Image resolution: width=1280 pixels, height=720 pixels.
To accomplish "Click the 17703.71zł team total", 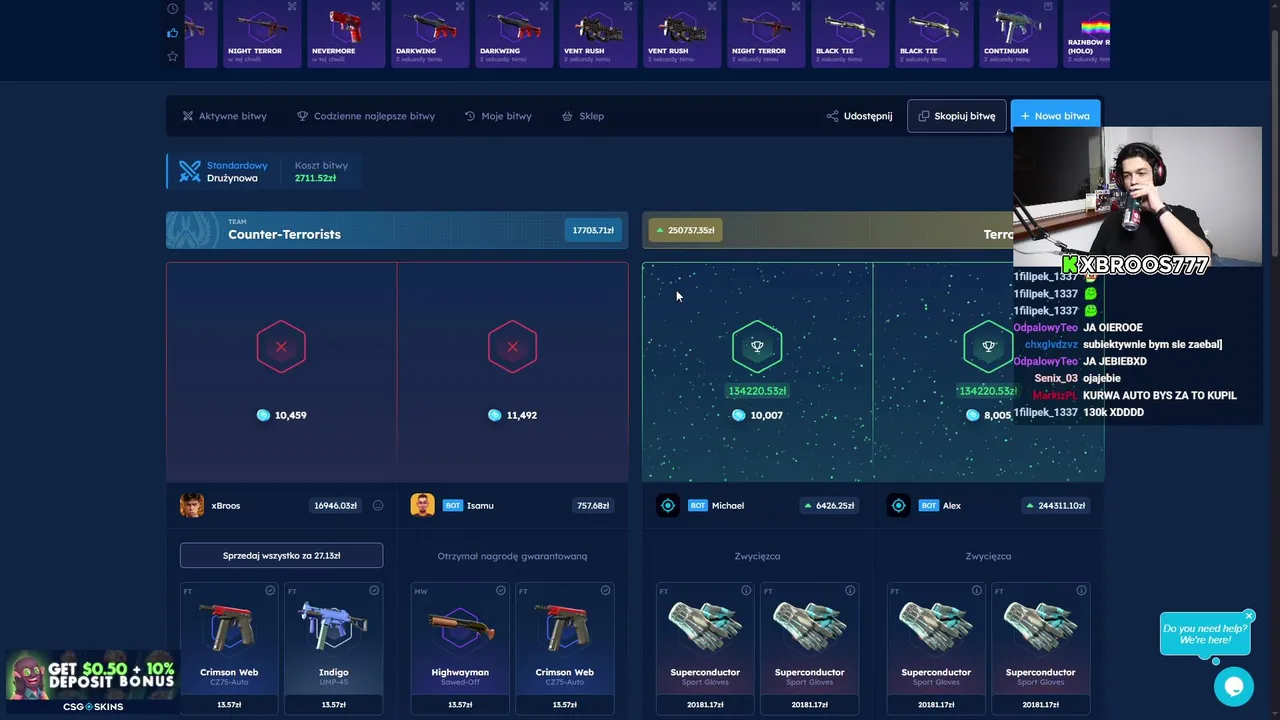I will (593, 230).
